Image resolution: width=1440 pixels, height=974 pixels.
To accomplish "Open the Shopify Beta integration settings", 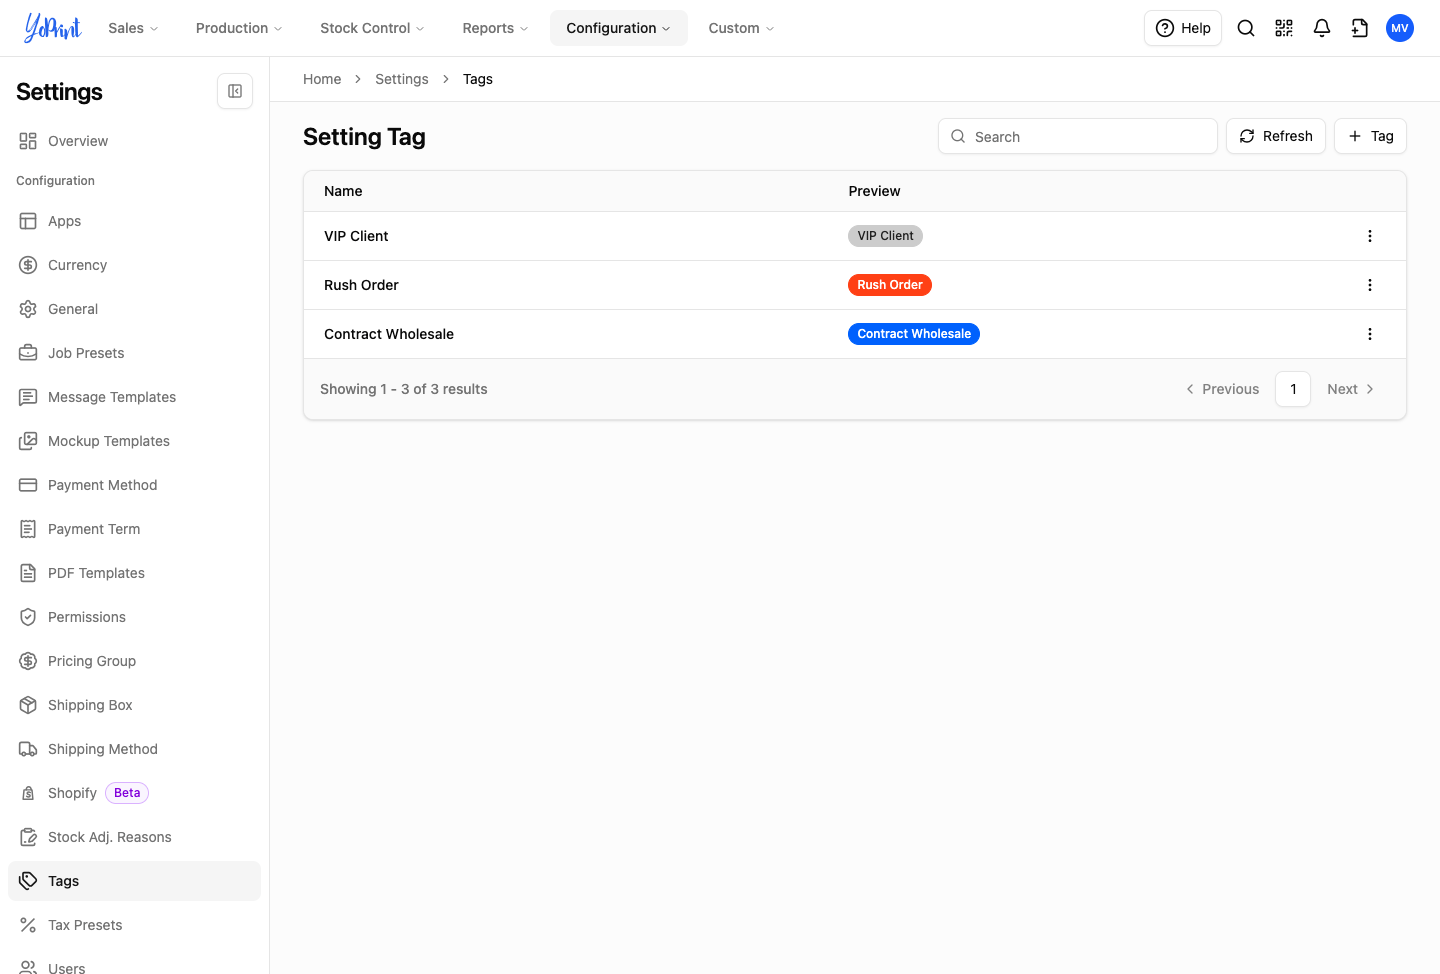I will click(x=134, y=793).
